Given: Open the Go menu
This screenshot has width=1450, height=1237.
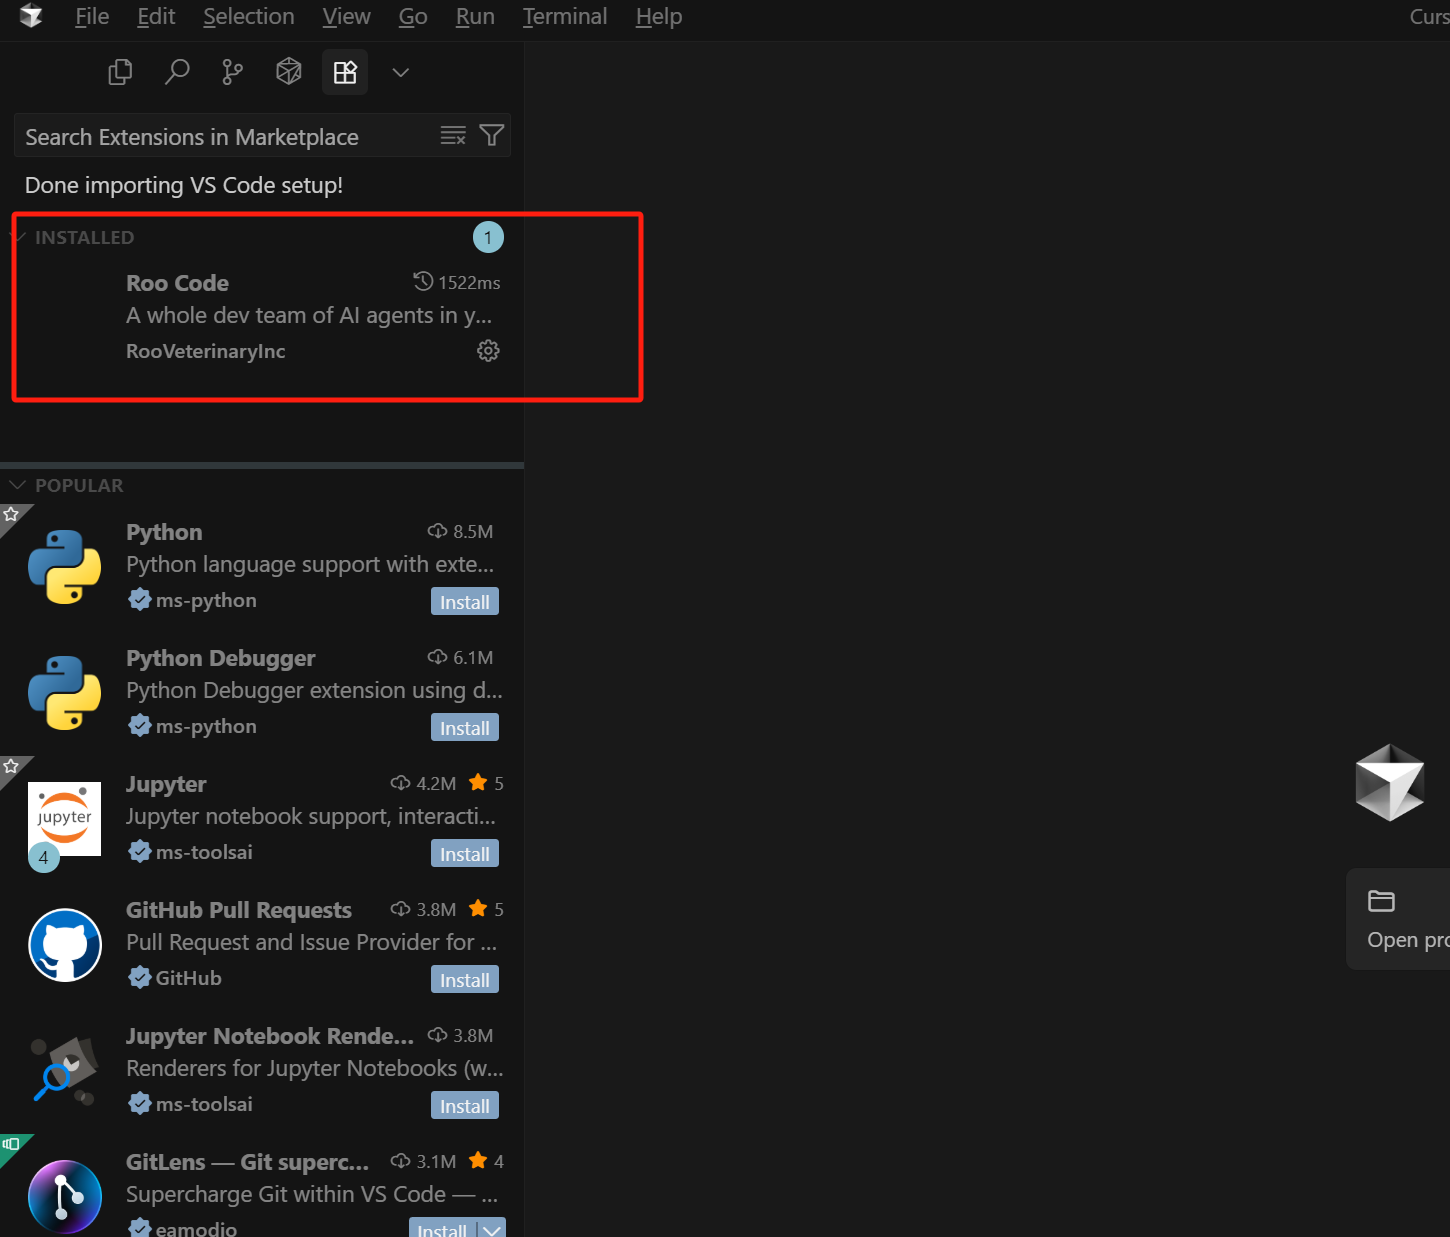Looking at the screenshot, I should click(413, 16).
